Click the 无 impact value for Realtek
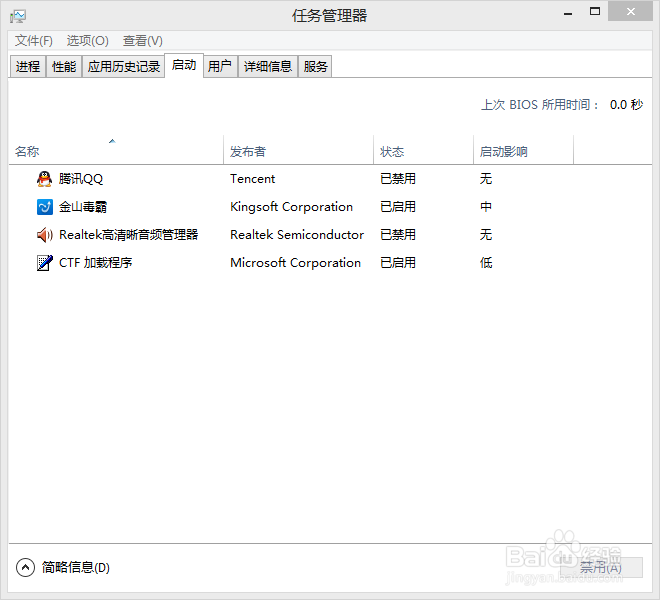The height and width of the screenshot is (600, 660). click(x=486, y=235)
